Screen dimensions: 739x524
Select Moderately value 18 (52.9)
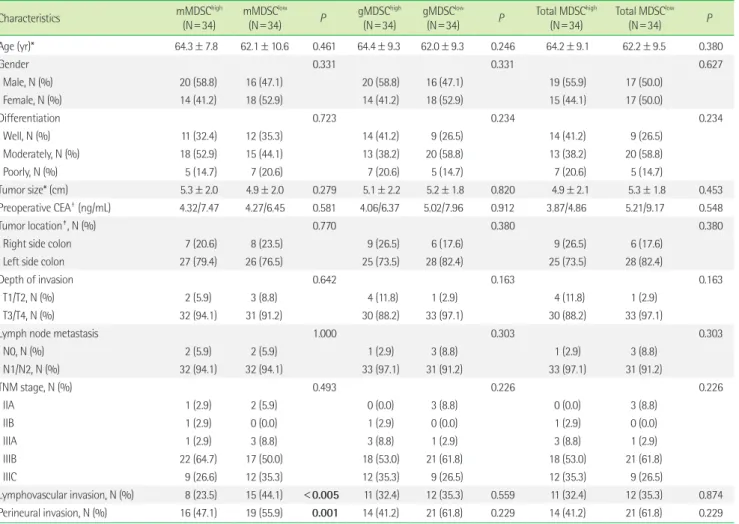point(198,154)
